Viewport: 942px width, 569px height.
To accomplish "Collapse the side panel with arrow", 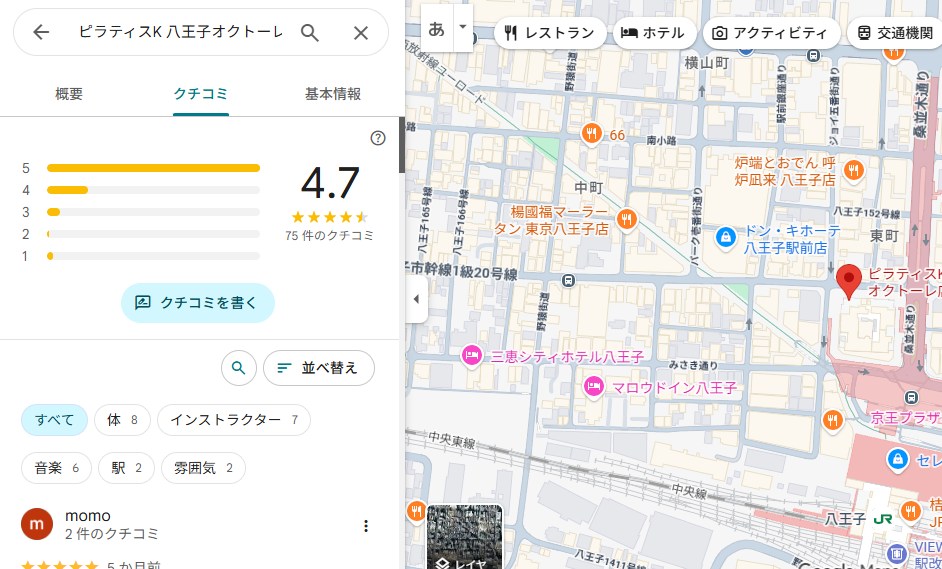I will (416, 299).
